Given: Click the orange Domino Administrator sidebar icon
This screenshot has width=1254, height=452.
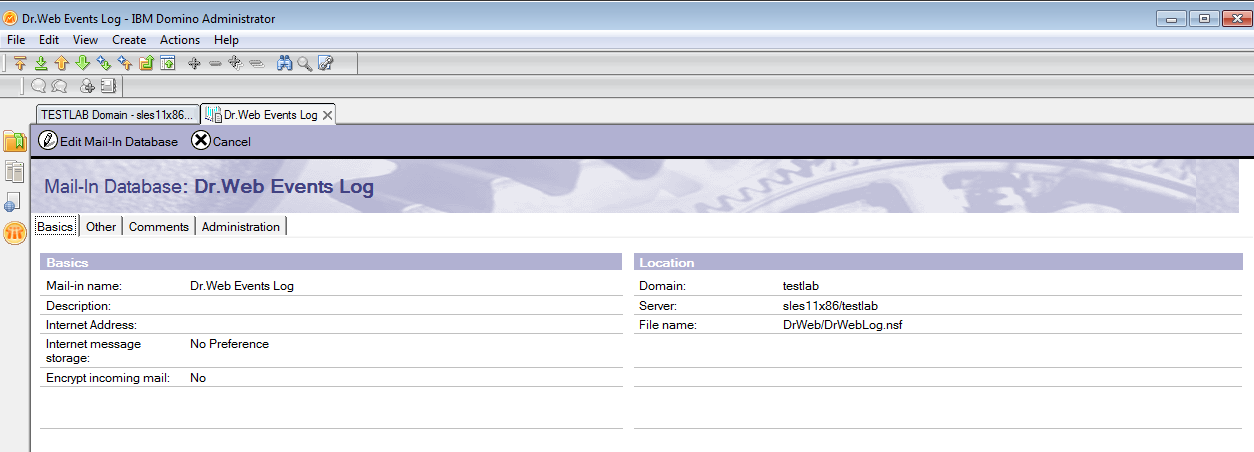Looking at the screenshot, I should tap(15, 234).
